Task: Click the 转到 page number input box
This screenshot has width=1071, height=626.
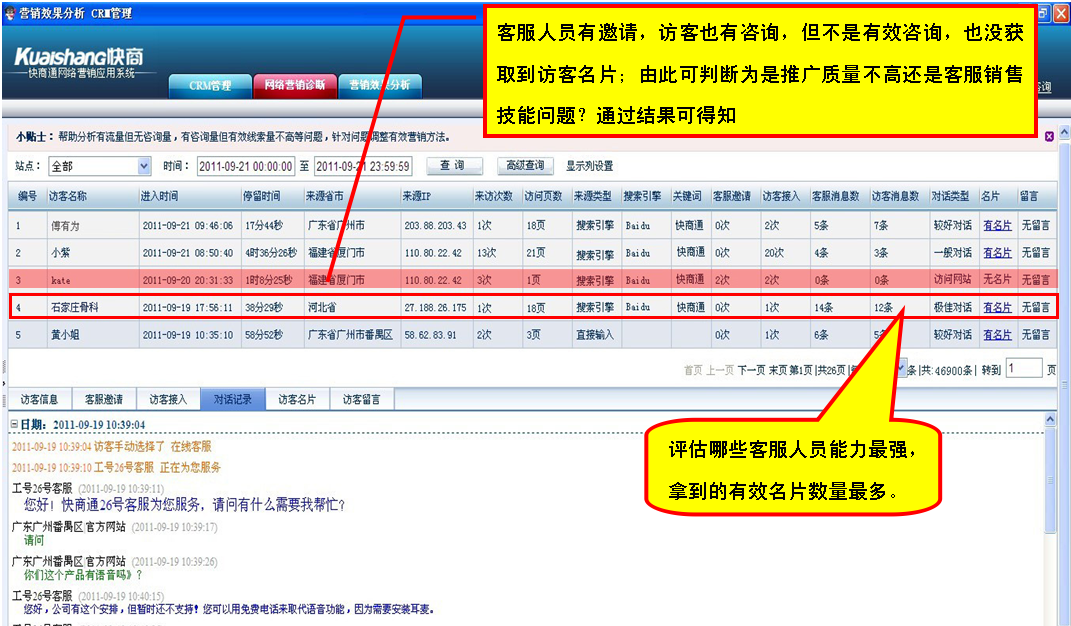Action: click(1022, 369)
